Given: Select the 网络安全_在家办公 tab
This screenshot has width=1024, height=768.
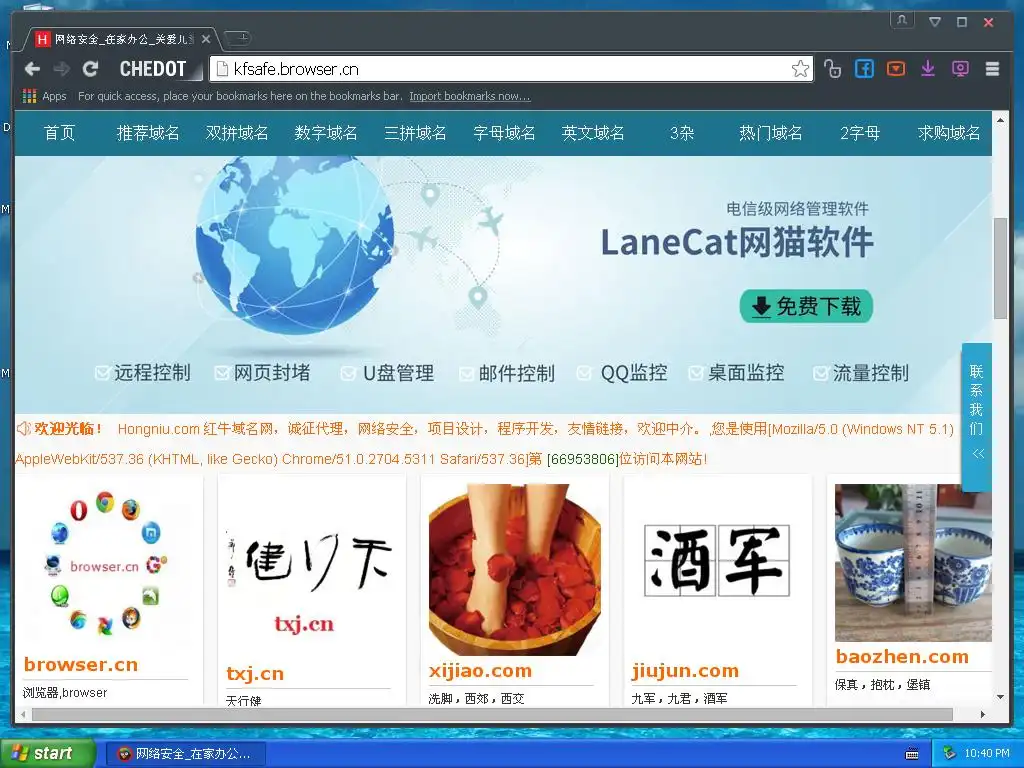Looking at the screenshot, I should pos(123,39).
